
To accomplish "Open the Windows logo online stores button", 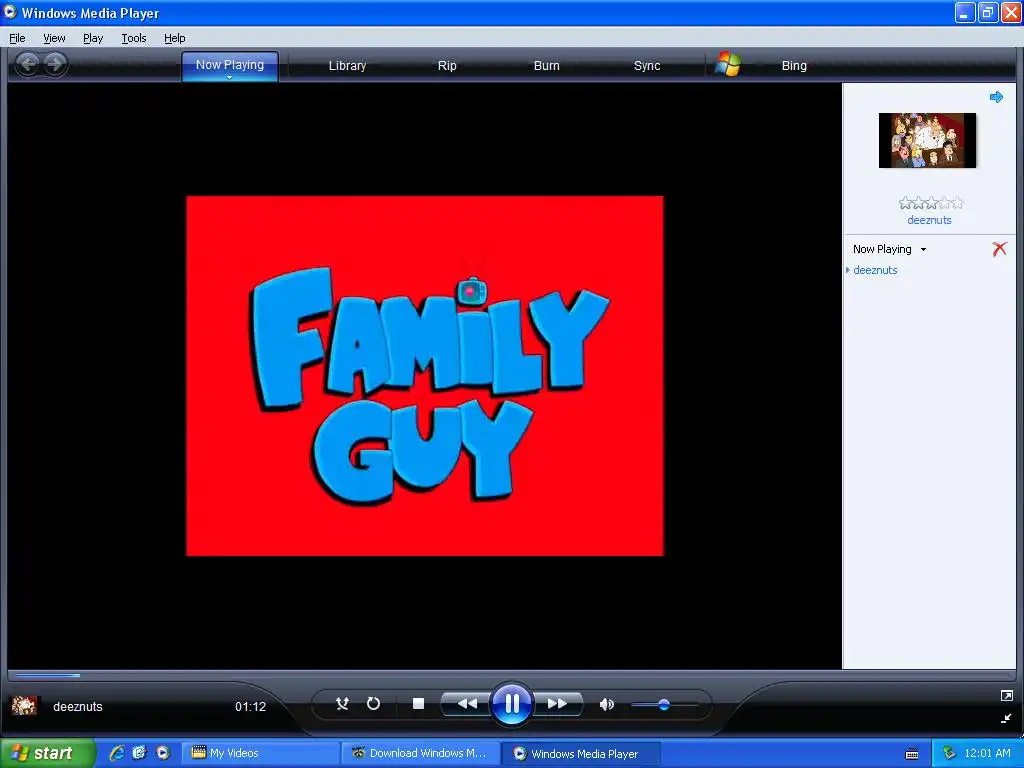I will click(728, 65).
